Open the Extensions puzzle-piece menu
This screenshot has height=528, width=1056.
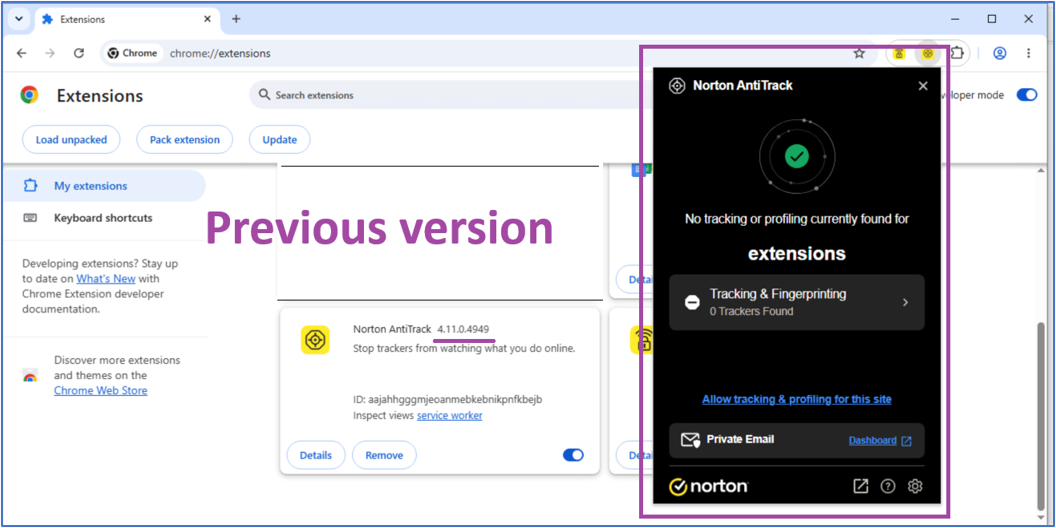[x=957, y=53]
